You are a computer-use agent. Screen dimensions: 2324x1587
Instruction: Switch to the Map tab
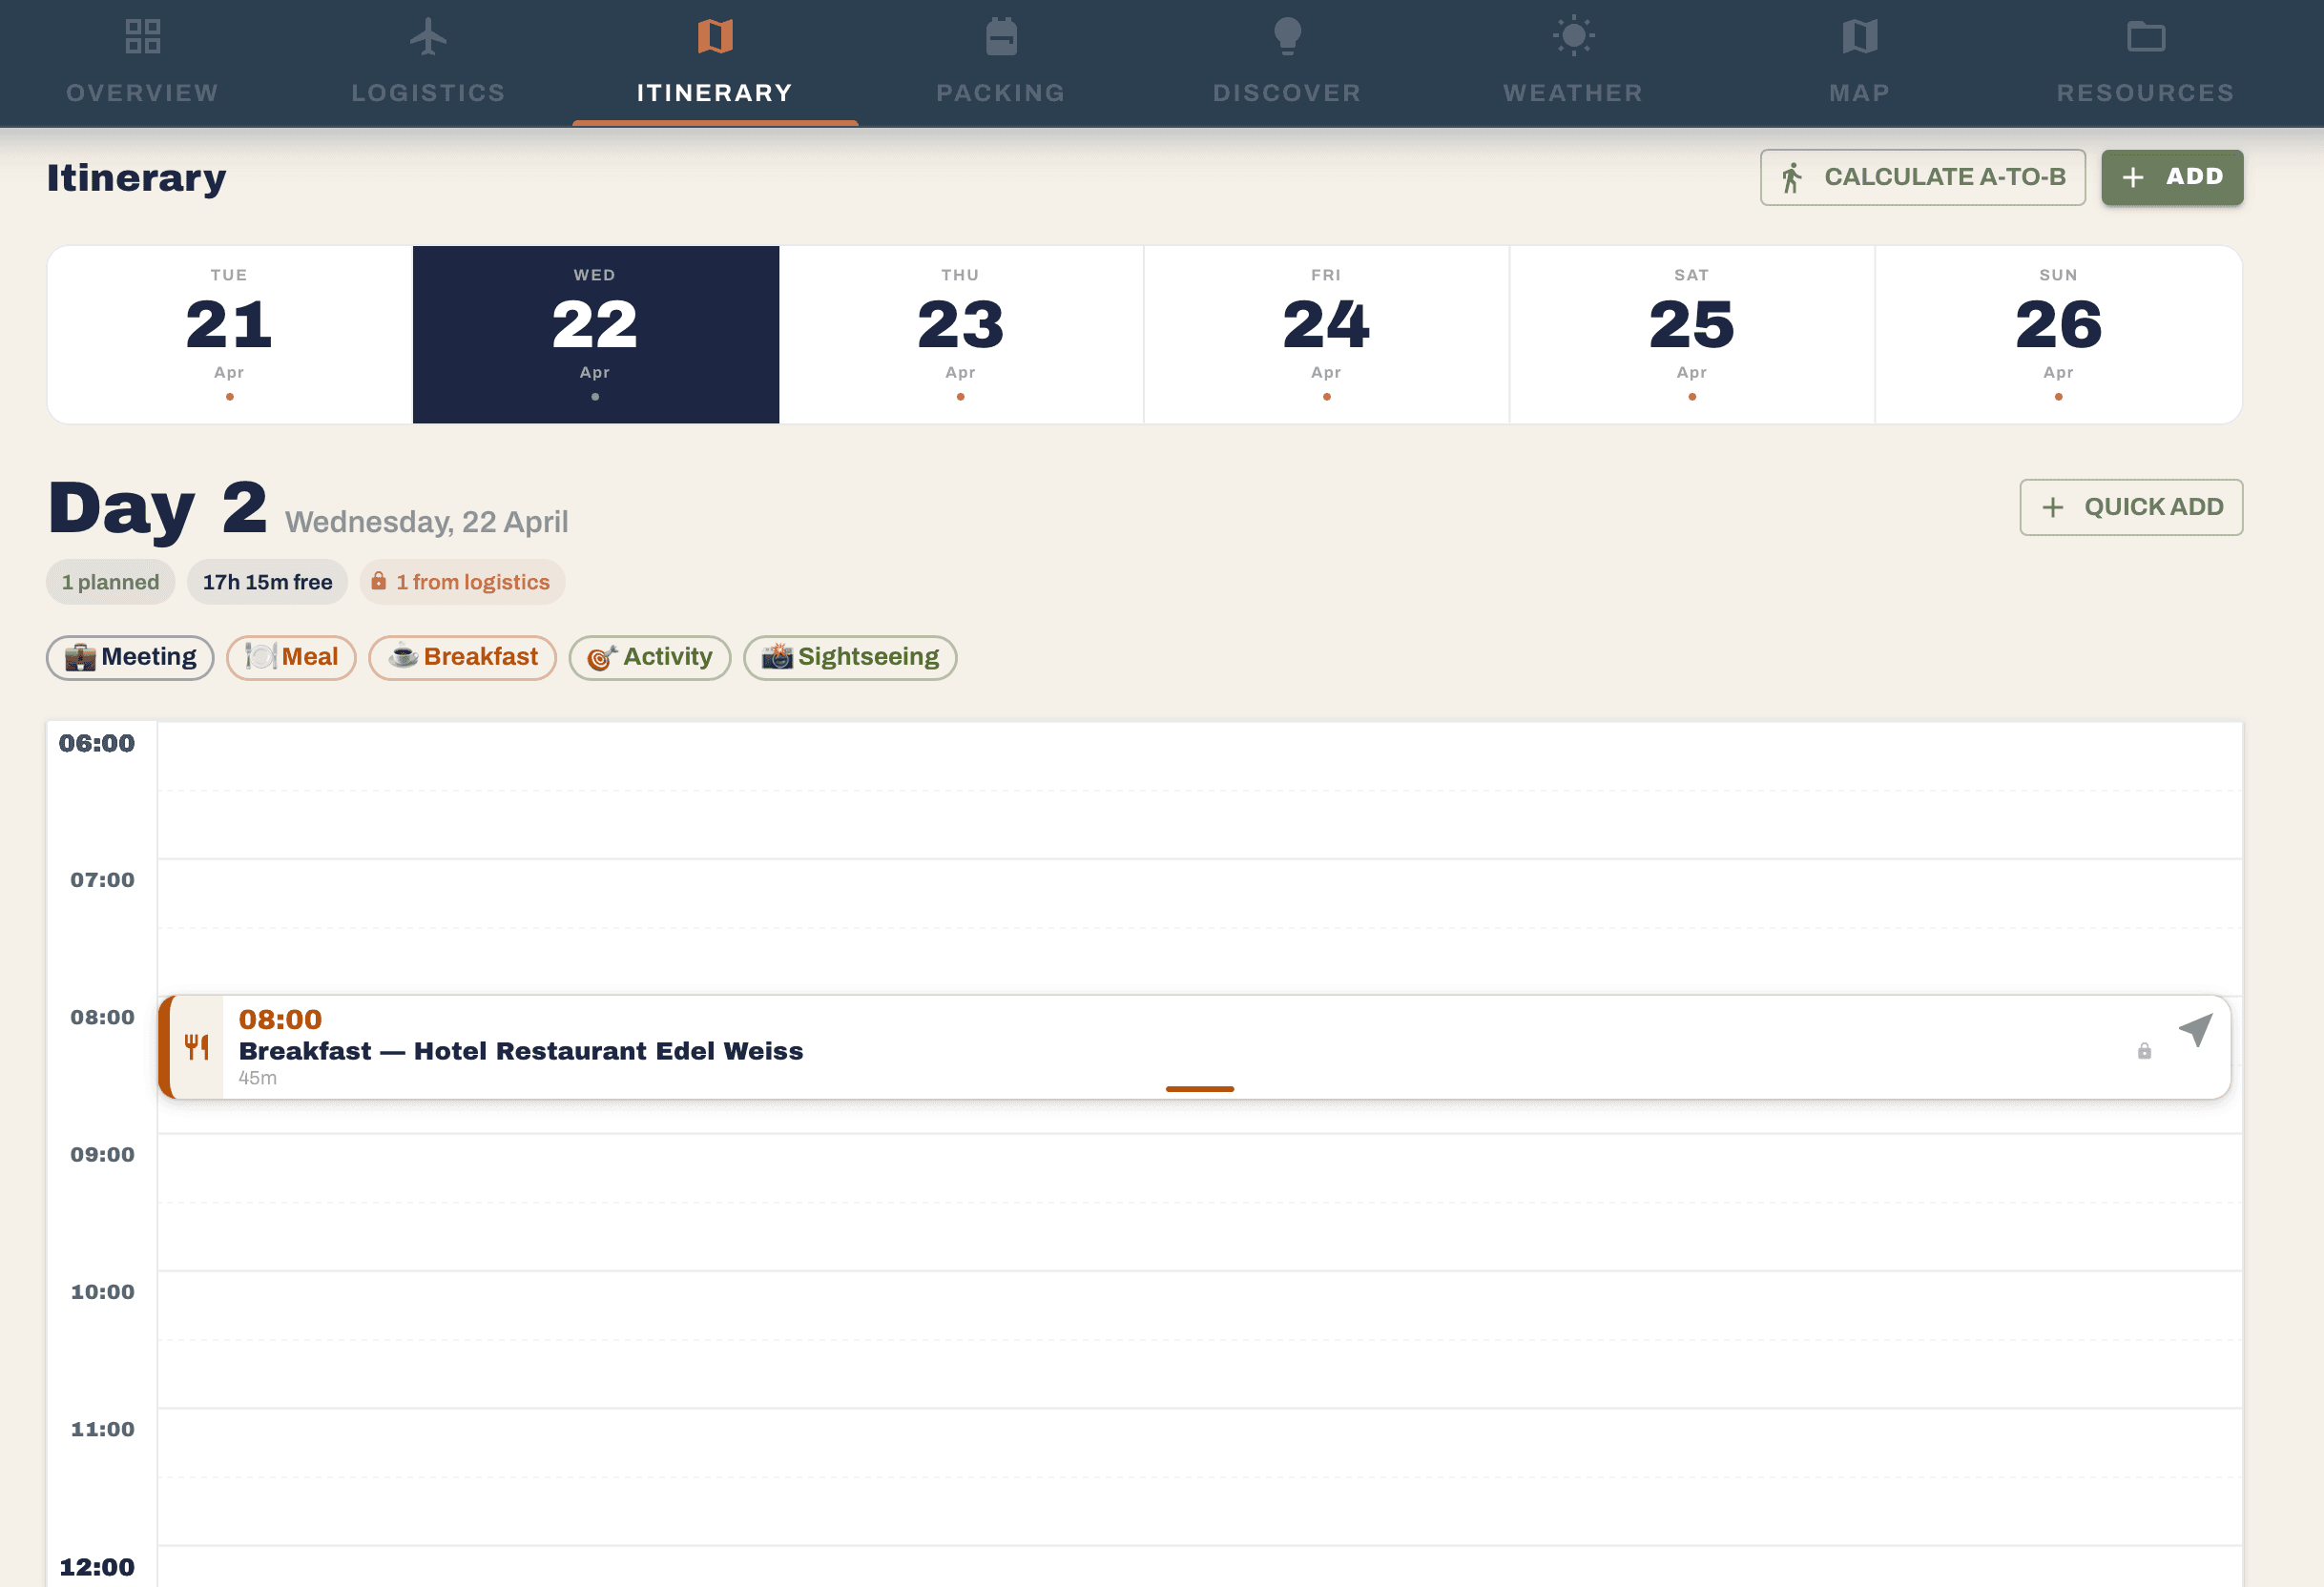tap(1859, 62)
